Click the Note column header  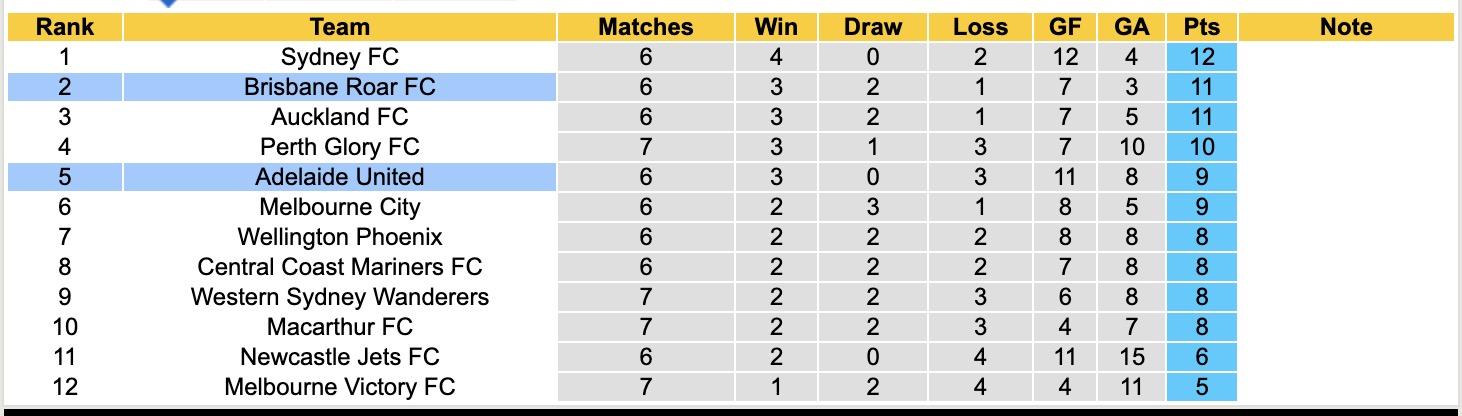(1346, 27)
